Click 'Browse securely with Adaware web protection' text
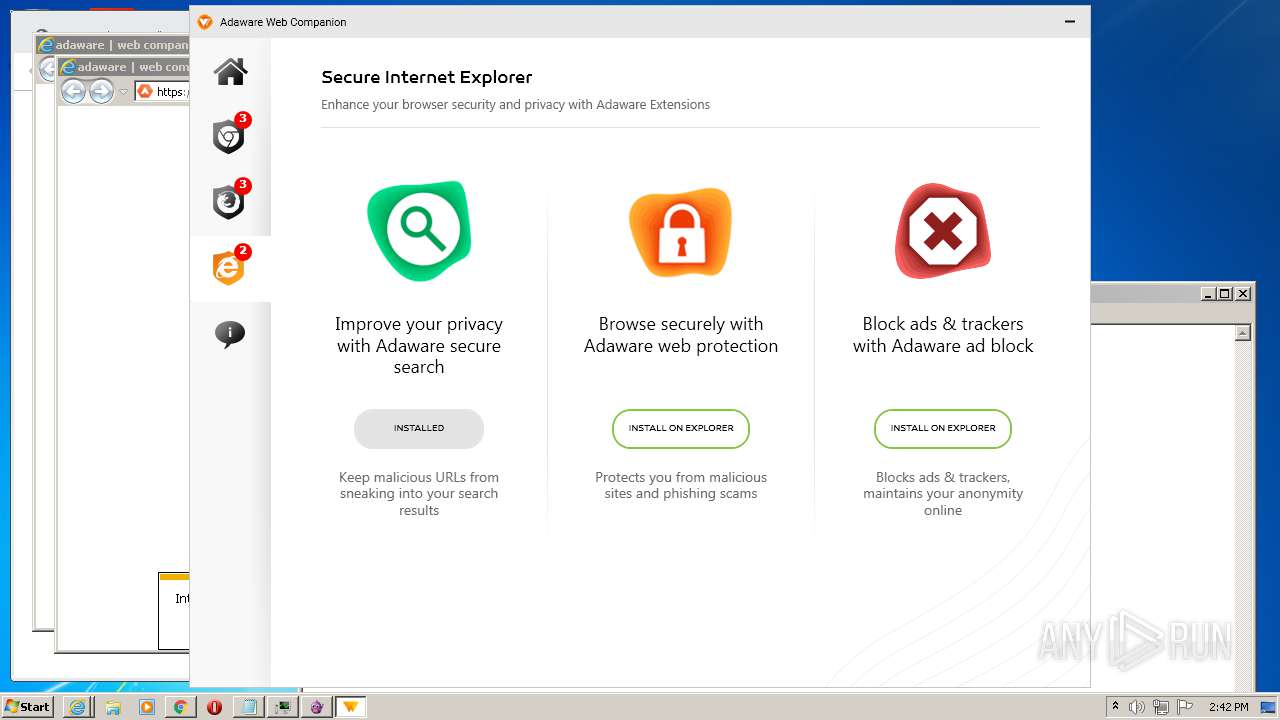The height and width of the screenshot is (720, 1280). tap(681, 335)
